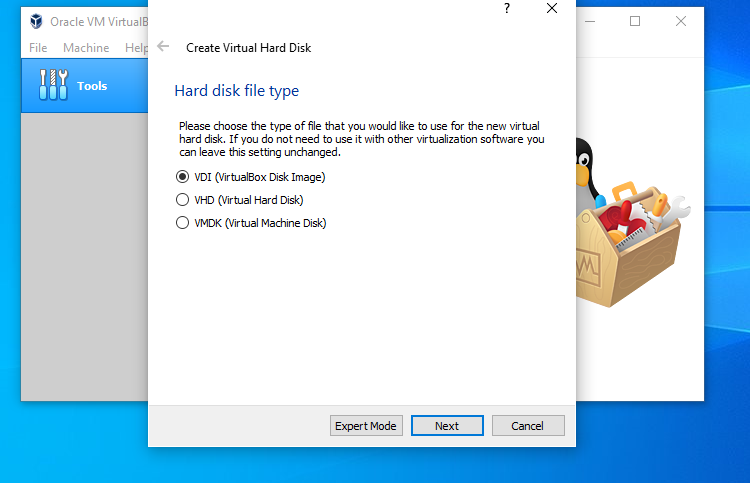Minimize the VirtualBox Manager window
Screen dimensions: 750x483
[590, 22]
